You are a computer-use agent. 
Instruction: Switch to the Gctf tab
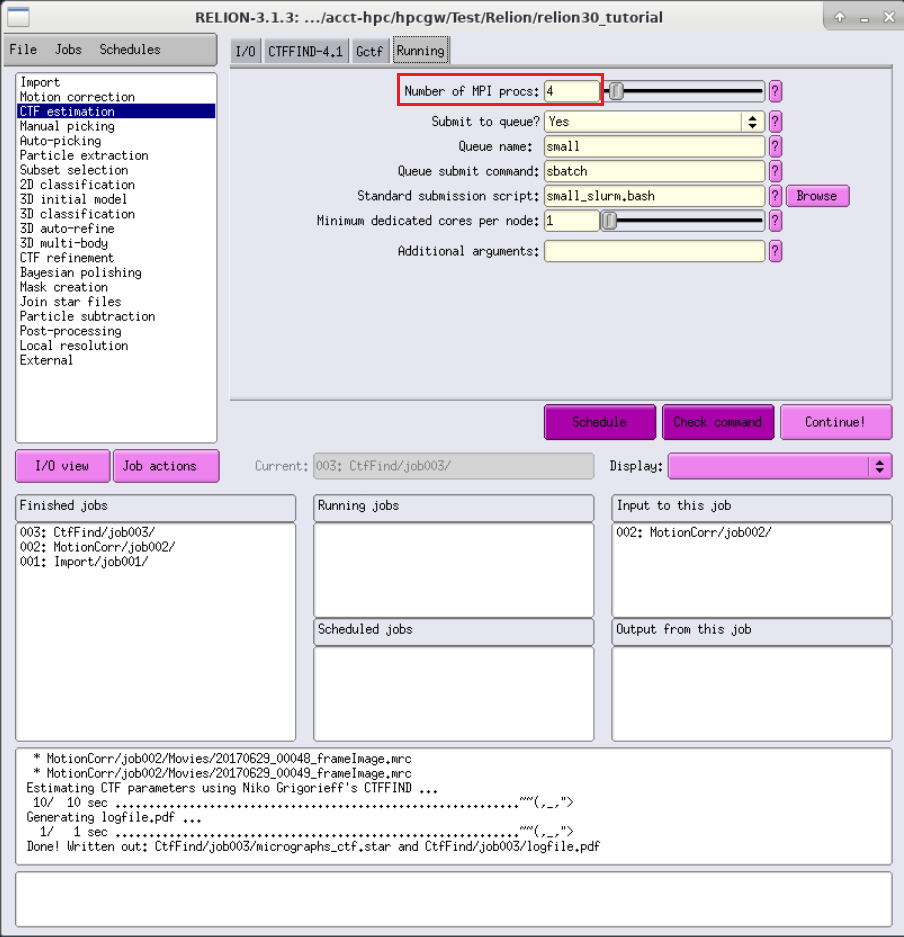tap(369, 51)
